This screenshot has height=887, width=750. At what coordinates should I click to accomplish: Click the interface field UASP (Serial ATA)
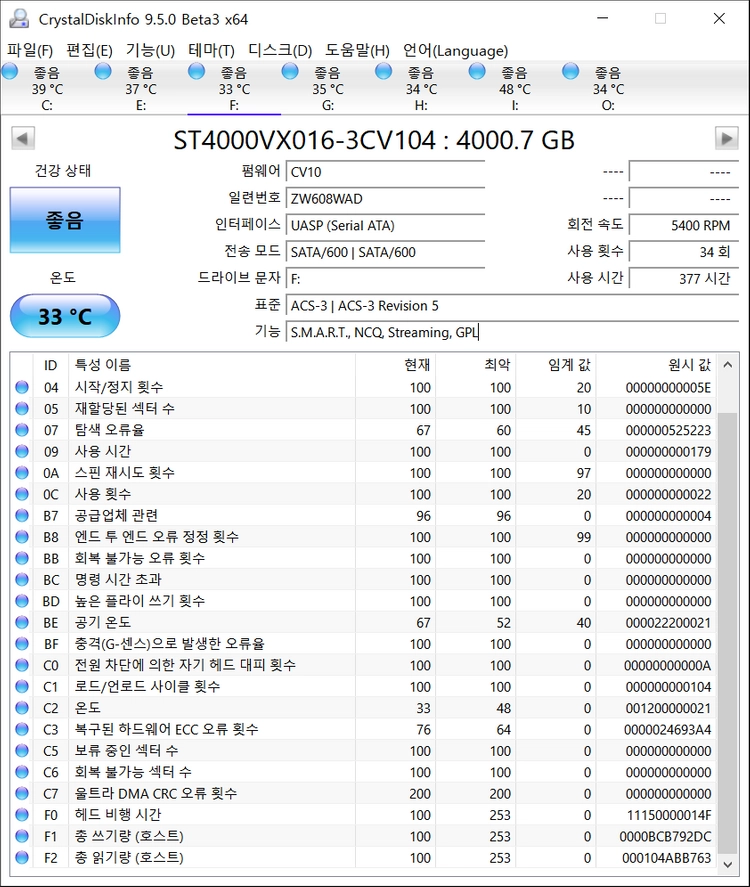click(386, 225)
